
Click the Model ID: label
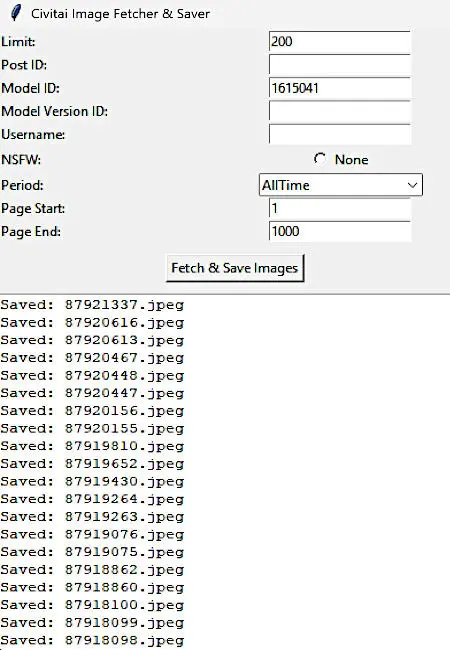pos(30,88)
